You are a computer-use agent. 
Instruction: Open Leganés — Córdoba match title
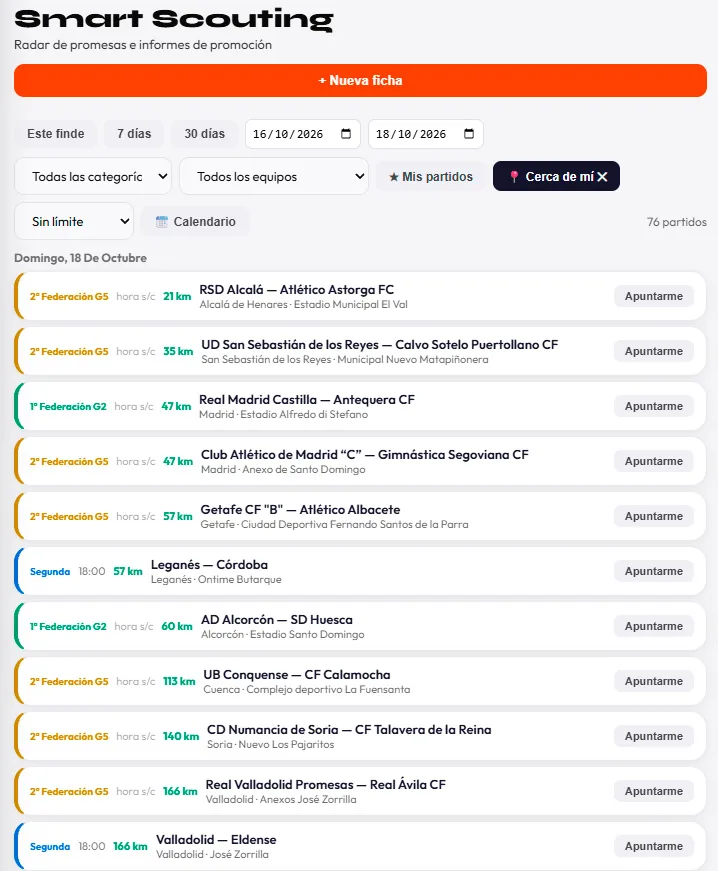point(209,564)
